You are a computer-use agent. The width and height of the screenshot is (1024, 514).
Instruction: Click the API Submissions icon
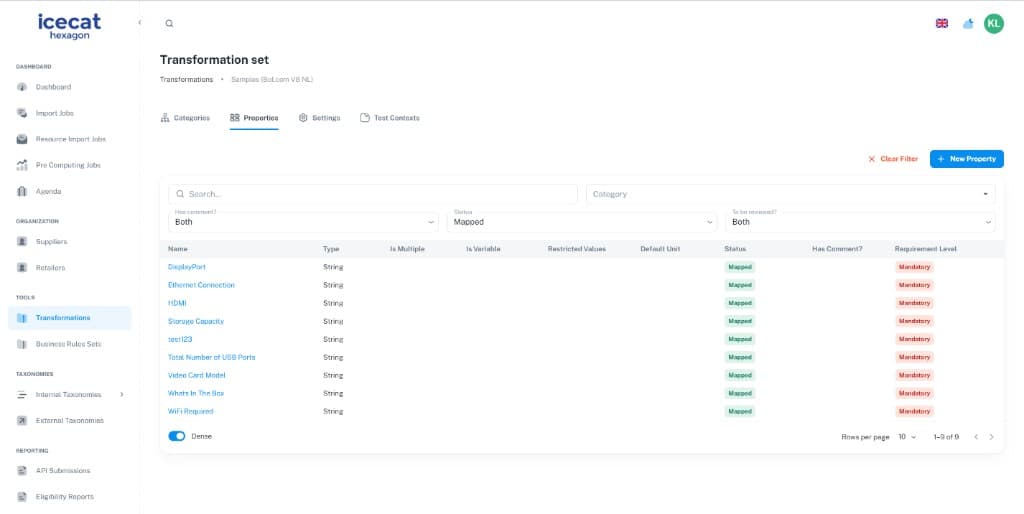click(22, 471)
